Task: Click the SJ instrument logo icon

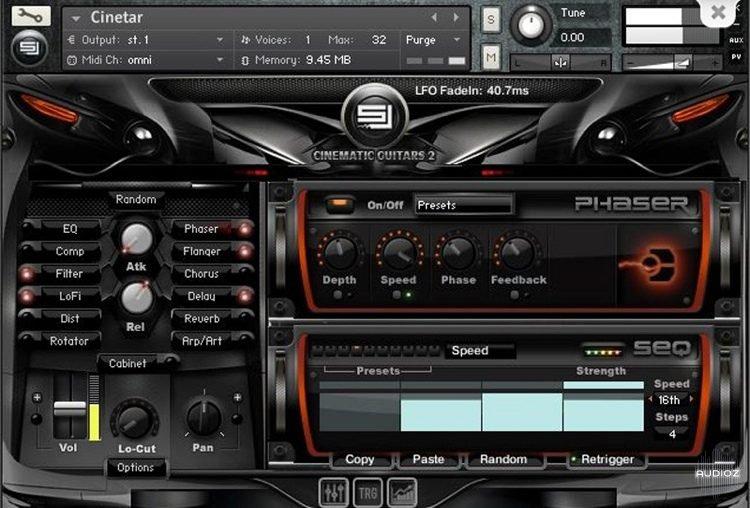Action: point(29,48)
